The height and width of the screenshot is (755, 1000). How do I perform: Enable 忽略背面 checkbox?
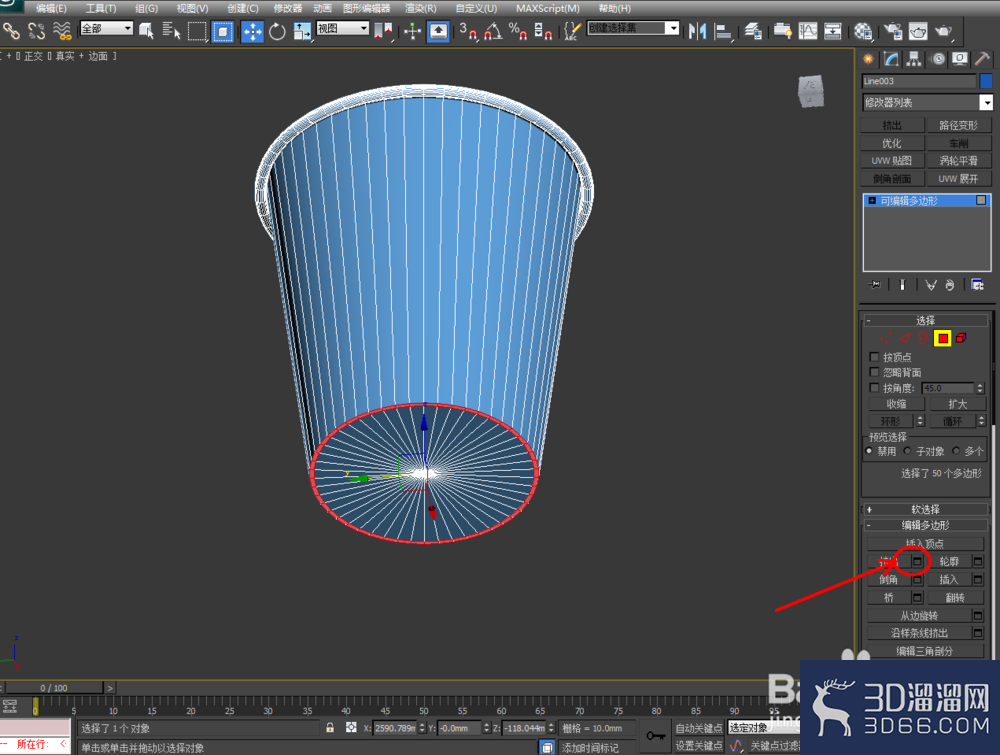874,372
